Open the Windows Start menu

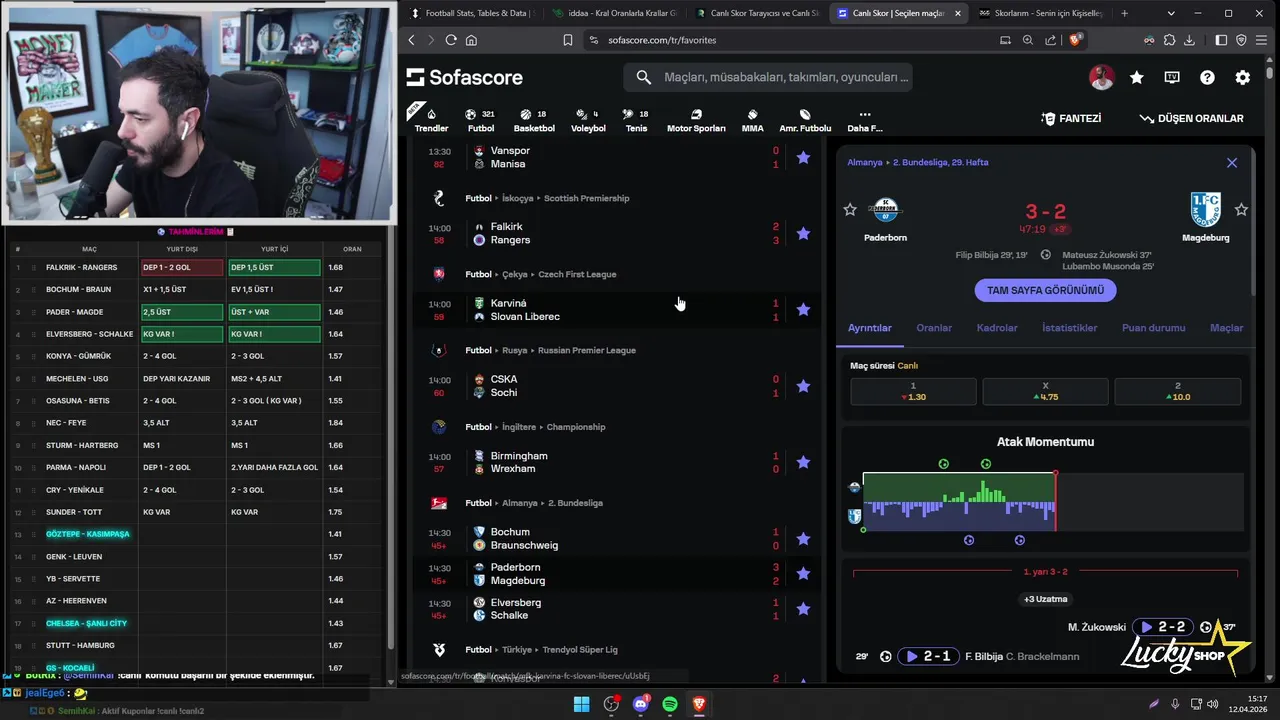(581, 704)
